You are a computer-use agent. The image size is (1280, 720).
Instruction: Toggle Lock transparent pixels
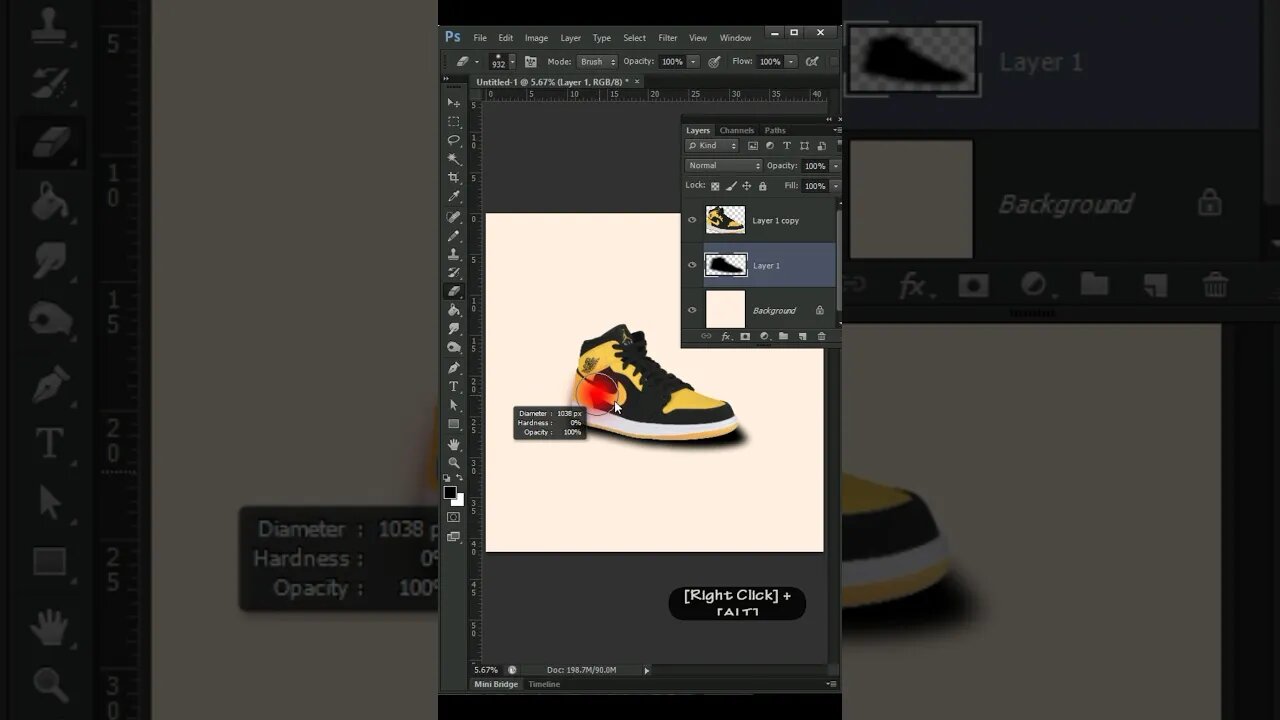click(x=715, y=186)
